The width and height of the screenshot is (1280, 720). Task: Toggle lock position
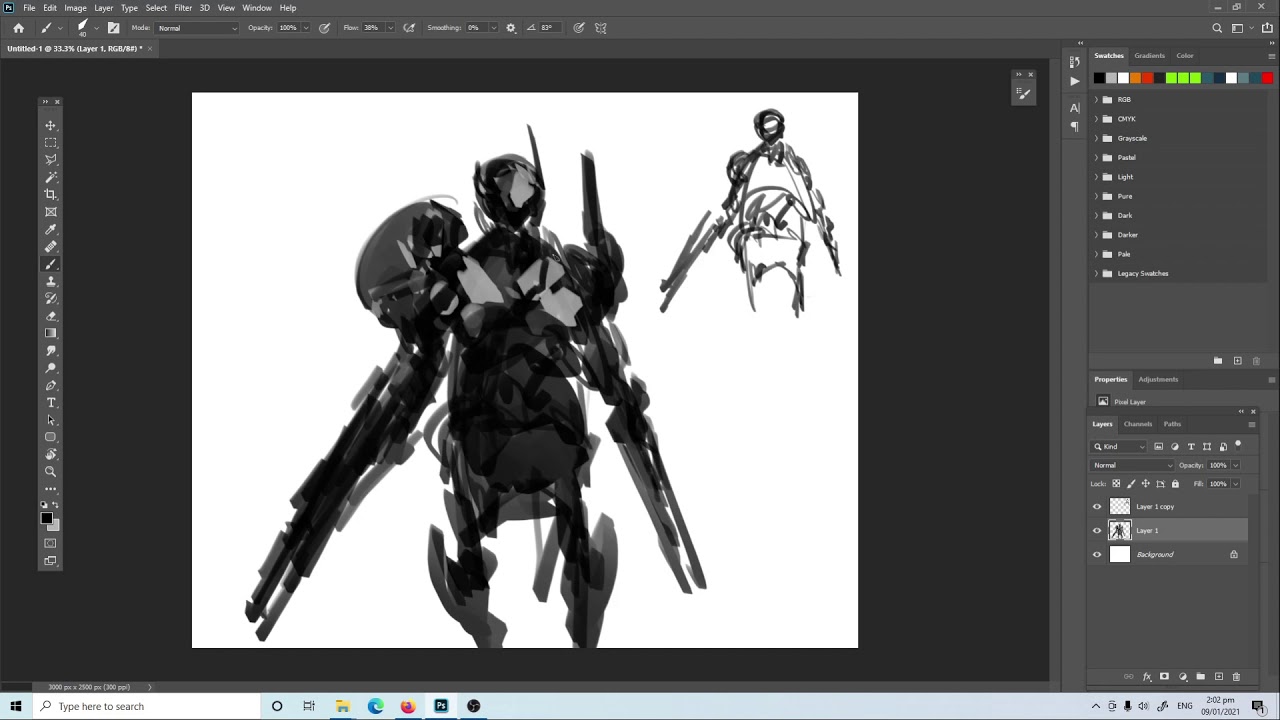(1146, 484)
